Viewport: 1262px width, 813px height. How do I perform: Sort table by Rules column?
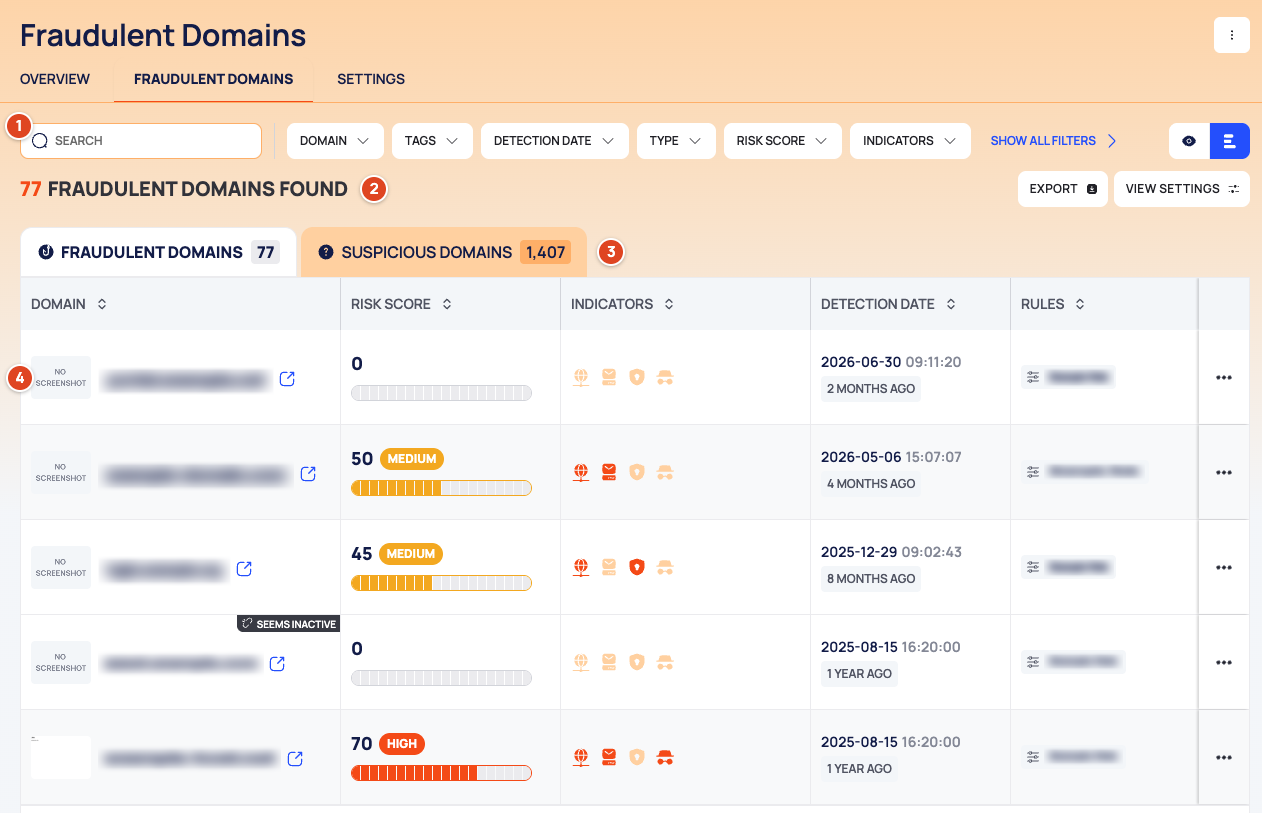click(x=1080, y=304)
